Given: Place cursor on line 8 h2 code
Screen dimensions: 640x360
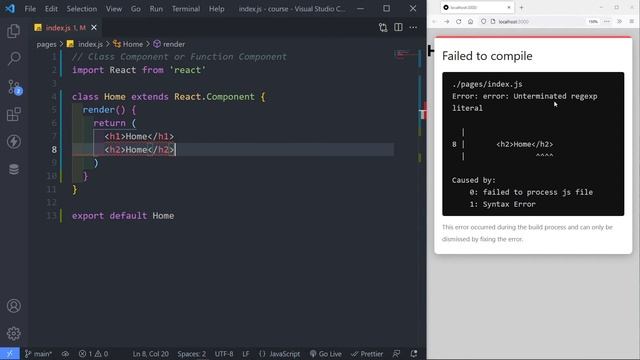Looking at the screenshot, I should coord(140,149).
